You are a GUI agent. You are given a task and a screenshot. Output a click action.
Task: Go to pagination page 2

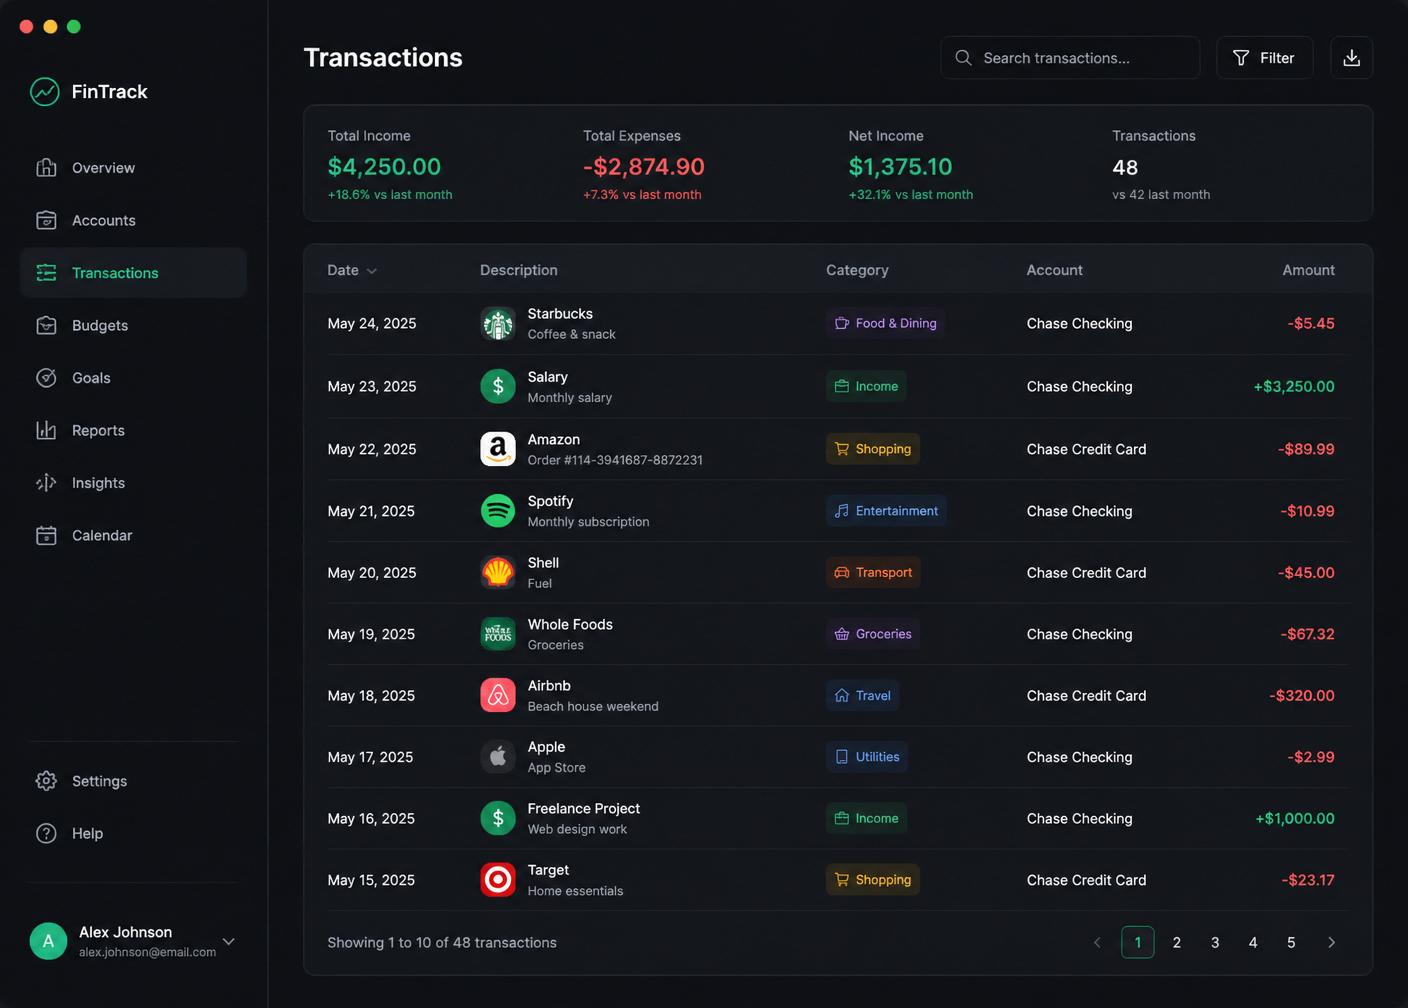pyautogui.click(x=1177, y=942)
